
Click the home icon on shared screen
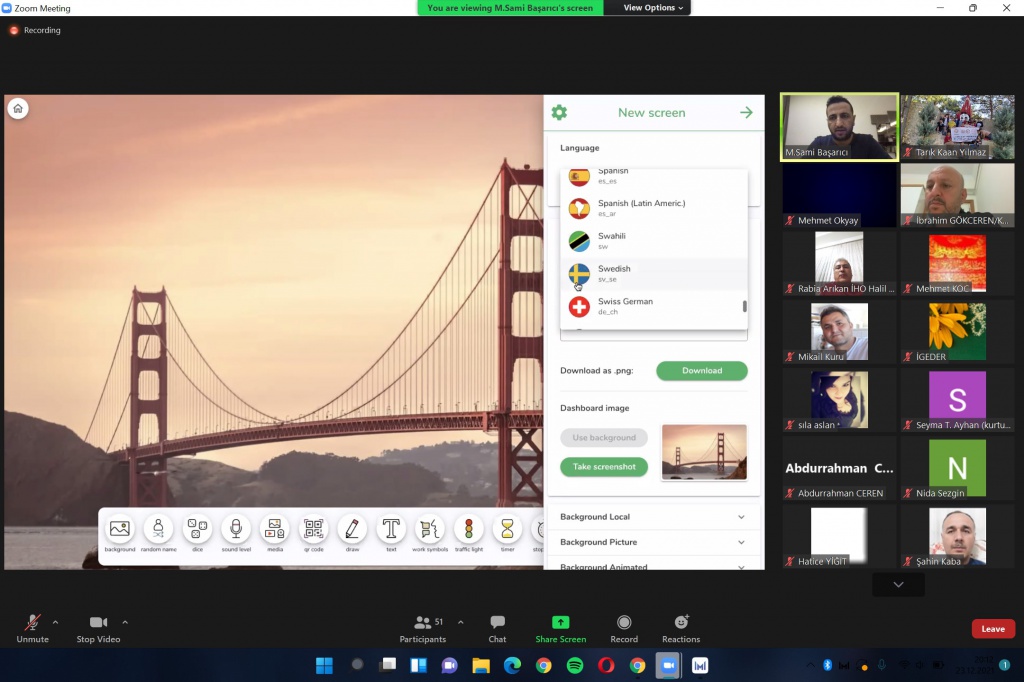click(x=18, y=108)
